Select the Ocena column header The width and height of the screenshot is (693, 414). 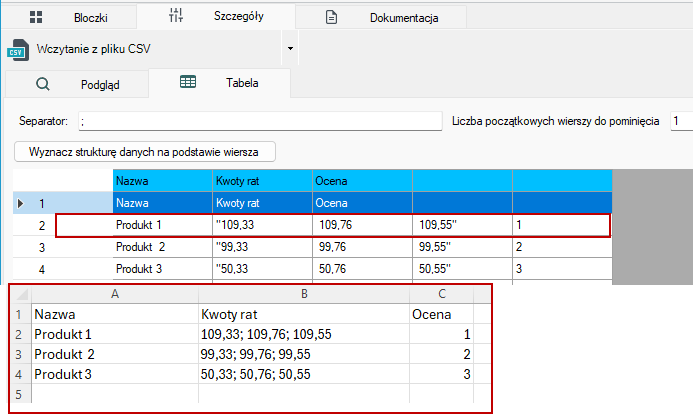362,181
